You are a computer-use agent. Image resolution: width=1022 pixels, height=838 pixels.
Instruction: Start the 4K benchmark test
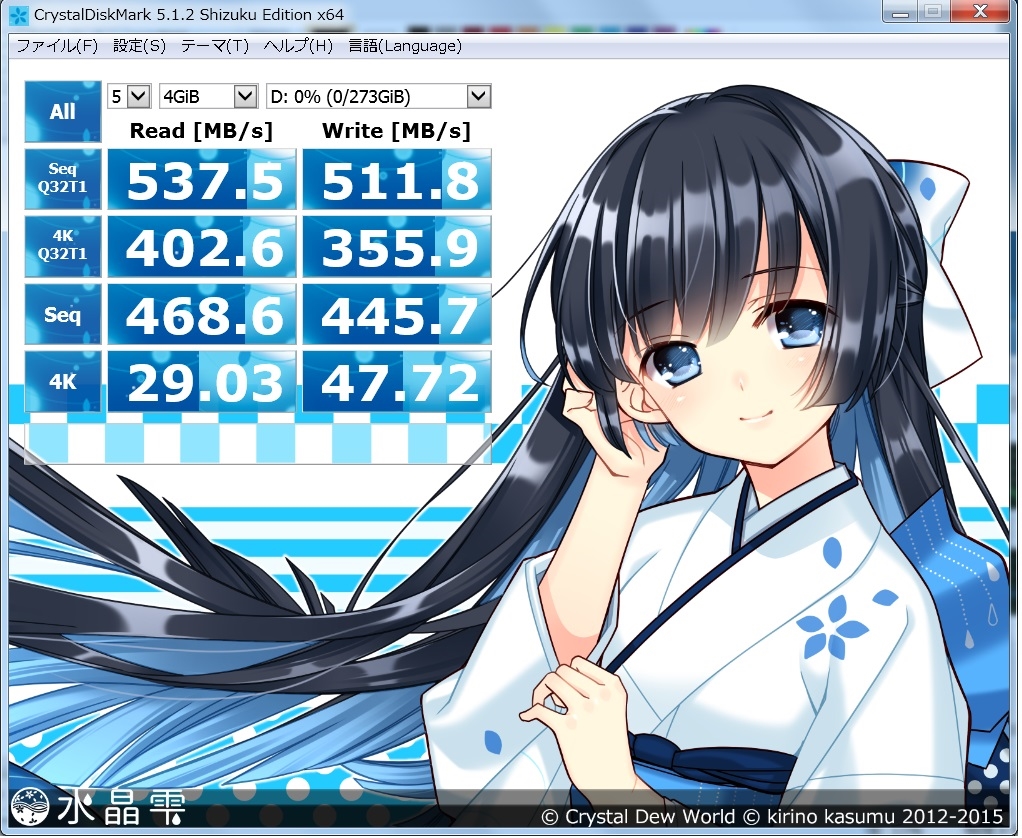pyautogui.click(x=63, y=381)
